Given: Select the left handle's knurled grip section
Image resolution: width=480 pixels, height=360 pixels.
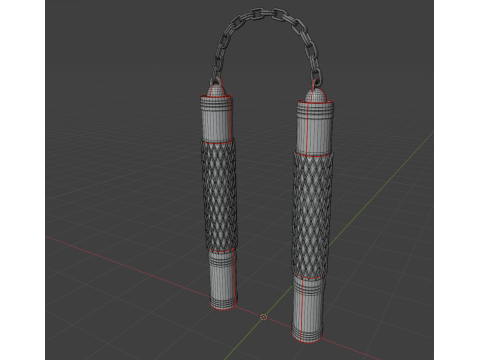Looking at the screenshot, I should coord(219,196).
